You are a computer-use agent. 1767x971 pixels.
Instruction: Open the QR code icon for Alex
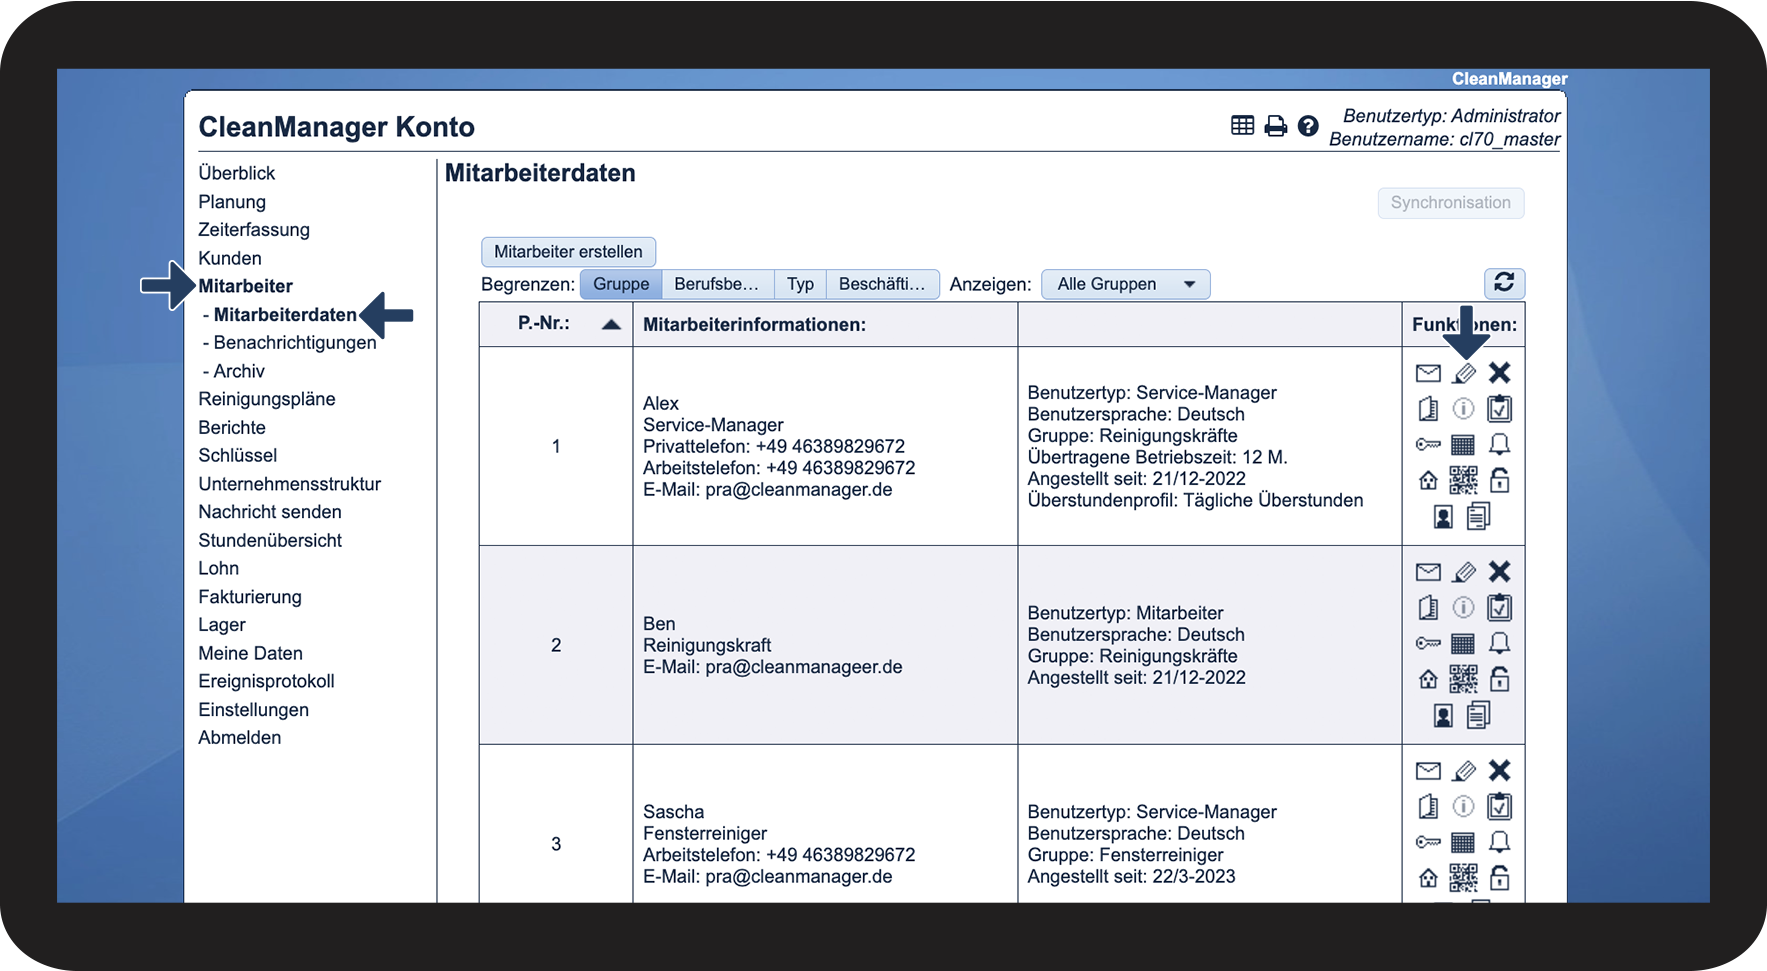[x=1463, y=481]
